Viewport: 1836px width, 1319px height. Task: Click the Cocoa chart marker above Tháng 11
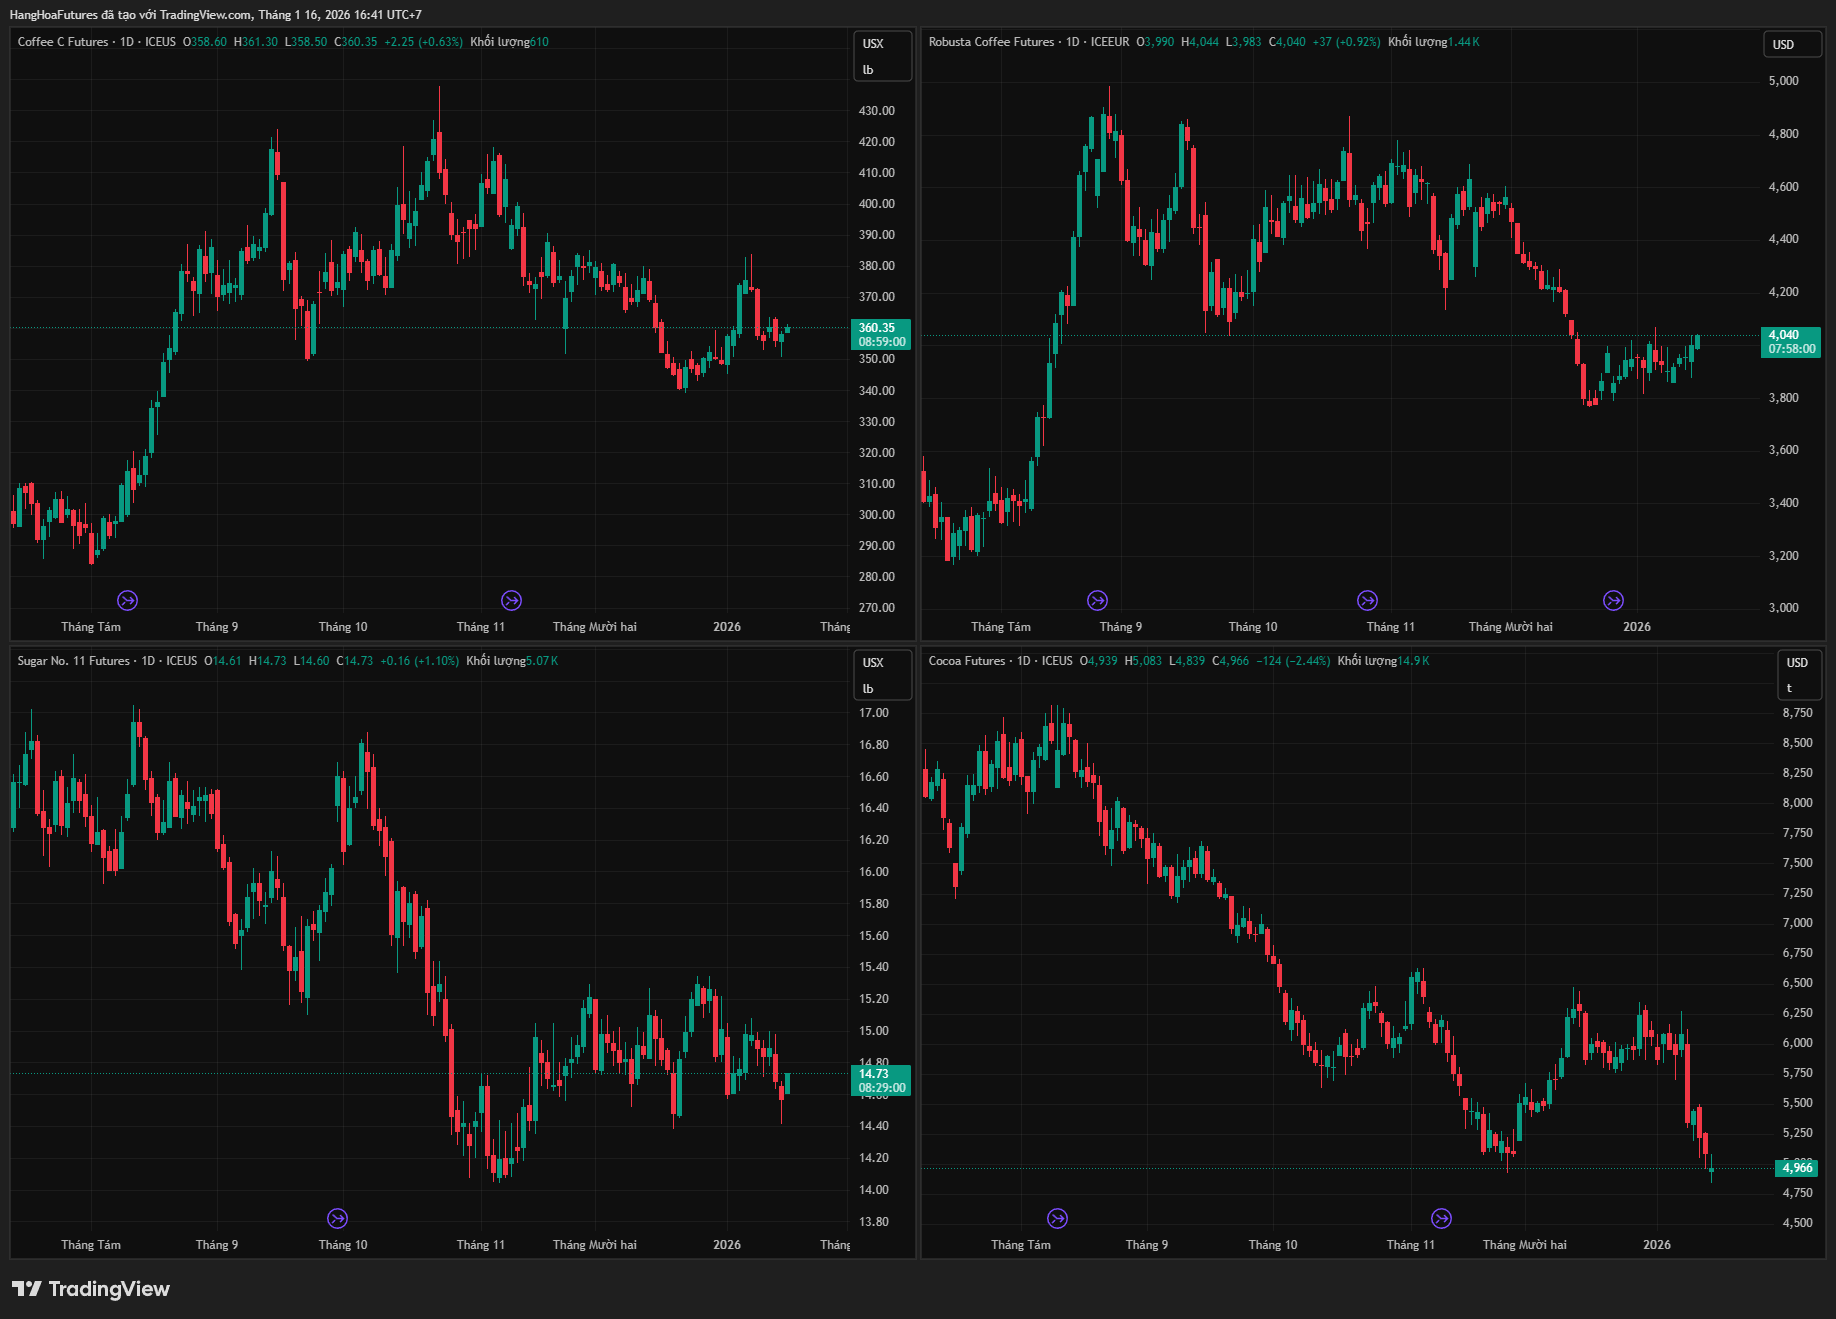pos(1441,1218)
